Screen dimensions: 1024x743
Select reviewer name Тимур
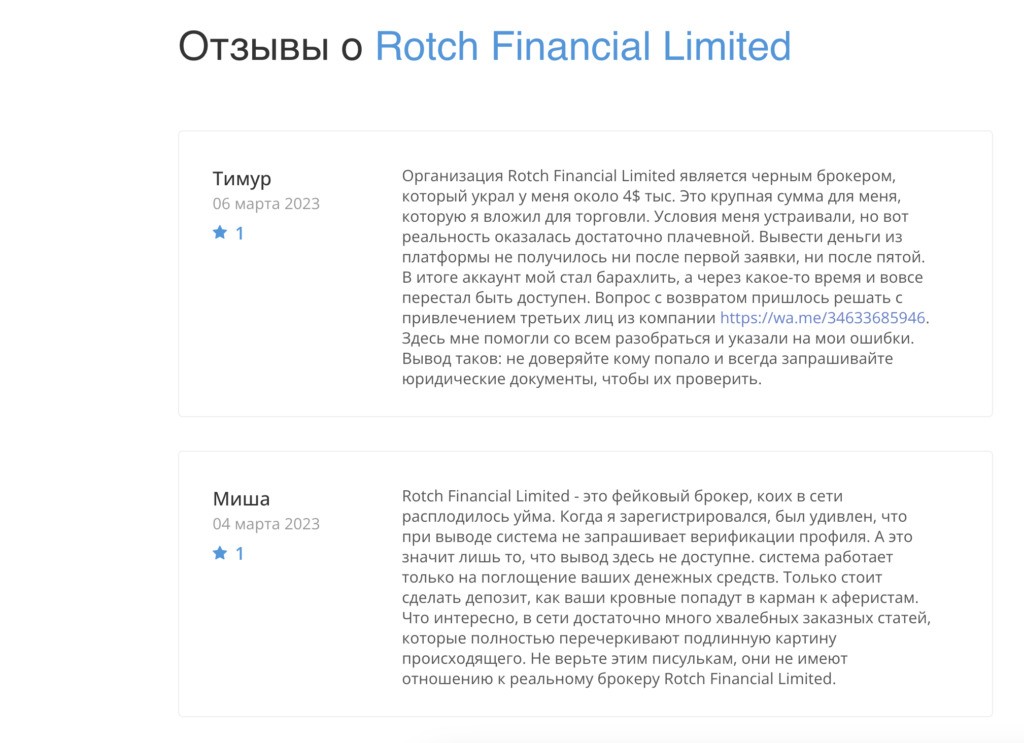(242, 178)
